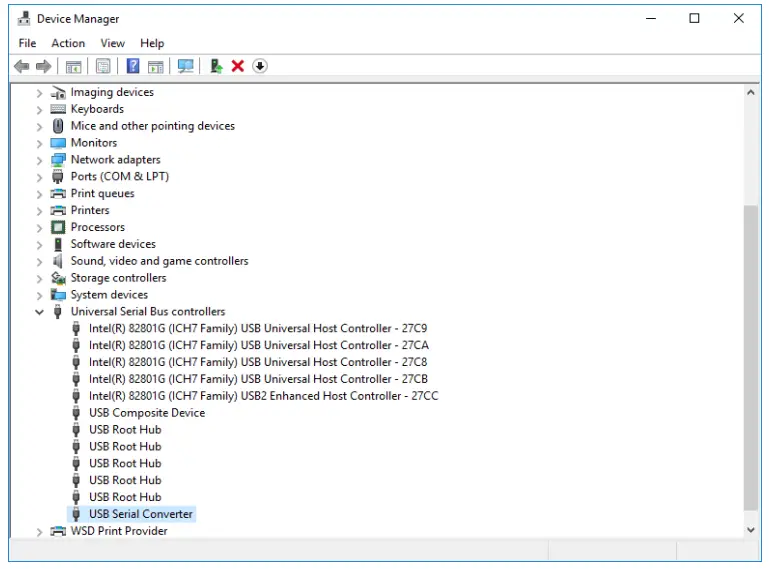Click the Update driver software toolbar icon
Image resolution: width=770 pixels, height=569 pixels.
pos(216,66)
